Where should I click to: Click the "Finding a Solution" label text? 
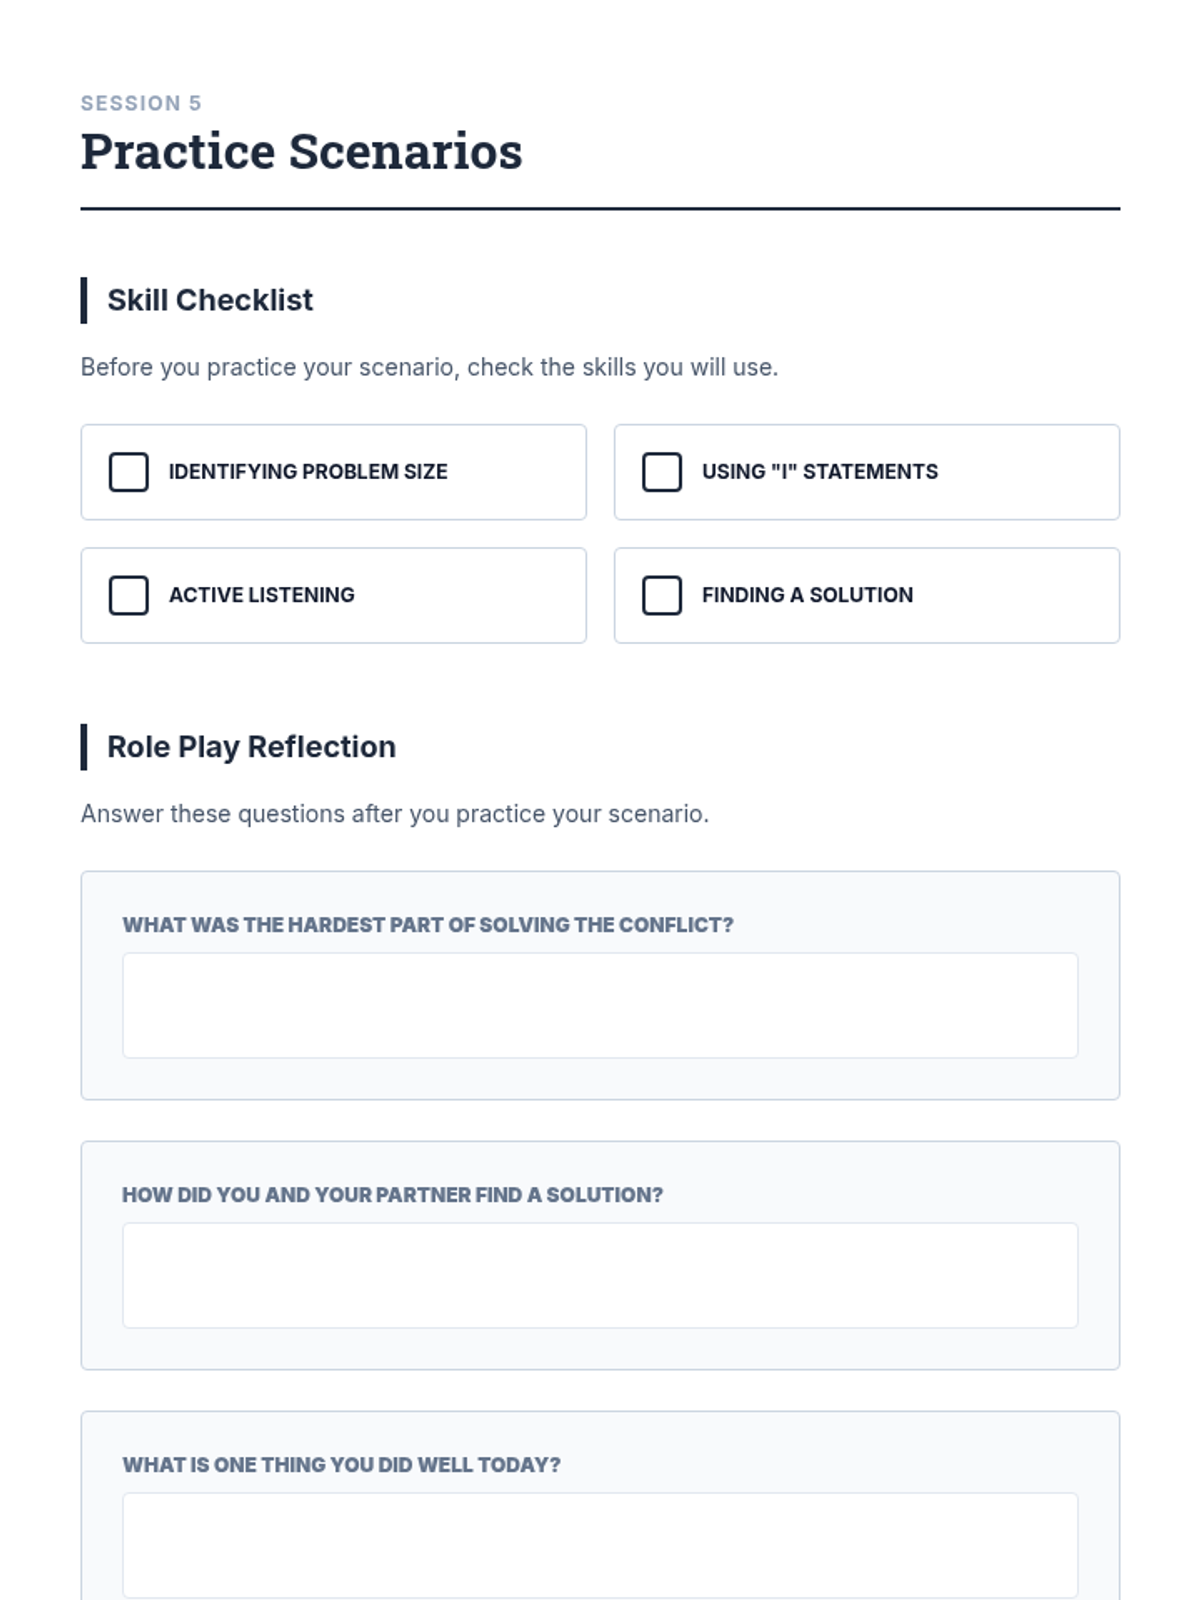[x=807, y=595]
